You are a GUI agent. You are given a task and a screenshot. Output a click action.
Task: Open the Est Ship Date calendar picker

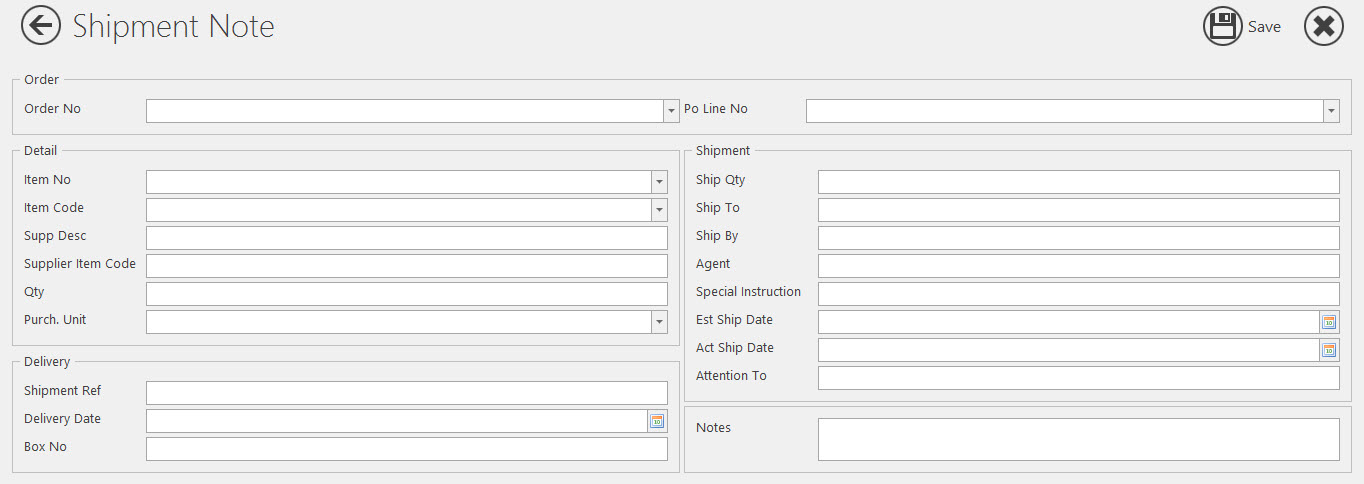click(1329, 322)
